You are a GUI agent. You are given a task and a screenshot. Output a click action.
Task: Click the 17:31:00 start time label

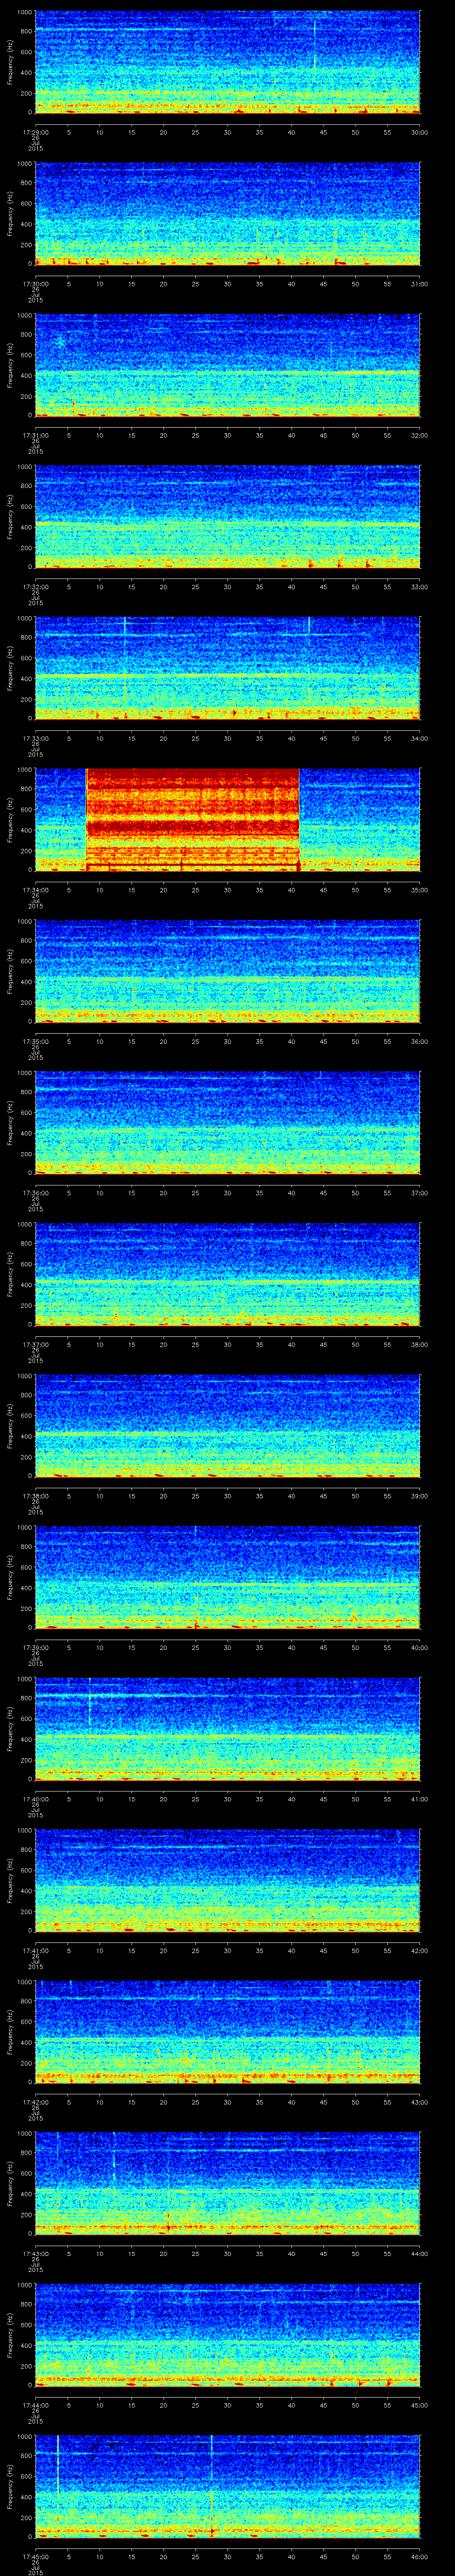pos(35,435)
